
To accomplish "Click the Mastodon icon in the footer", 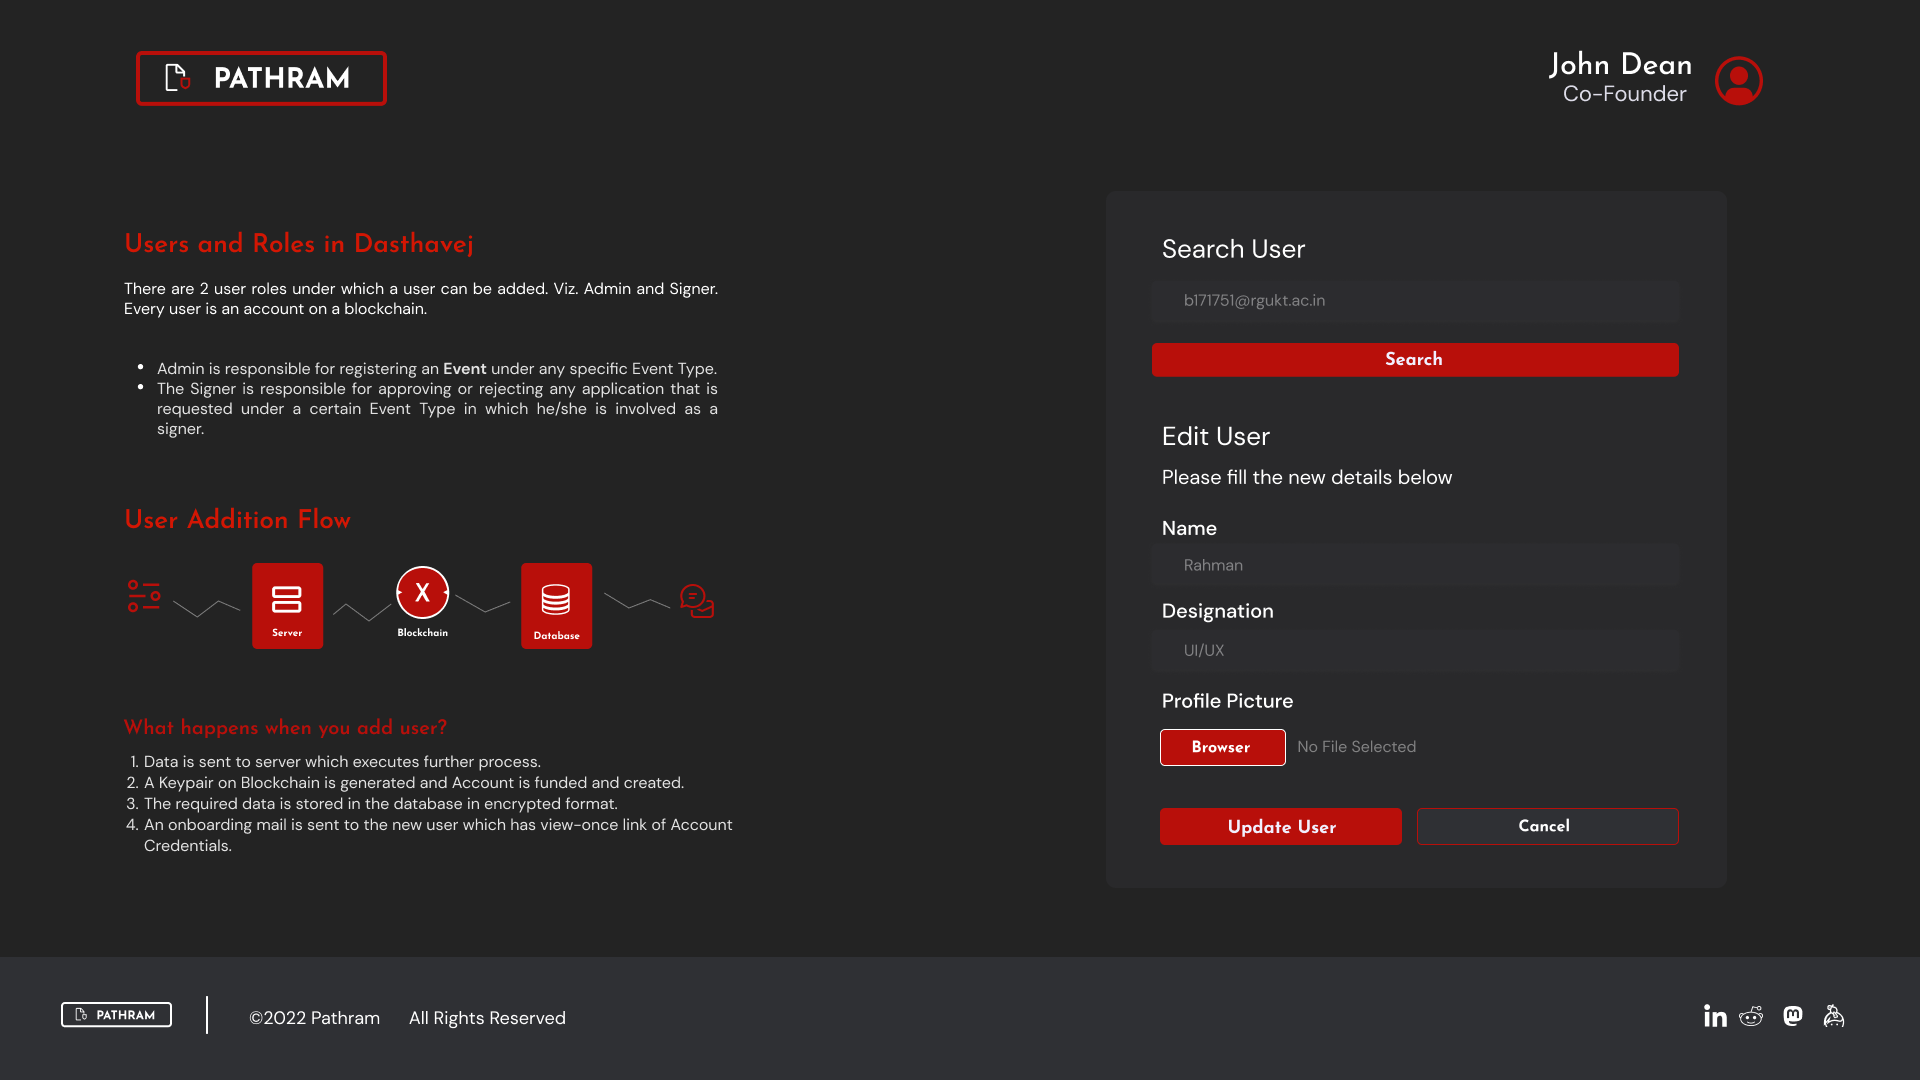I will pyautogui.click(x=1793, y=1016).
